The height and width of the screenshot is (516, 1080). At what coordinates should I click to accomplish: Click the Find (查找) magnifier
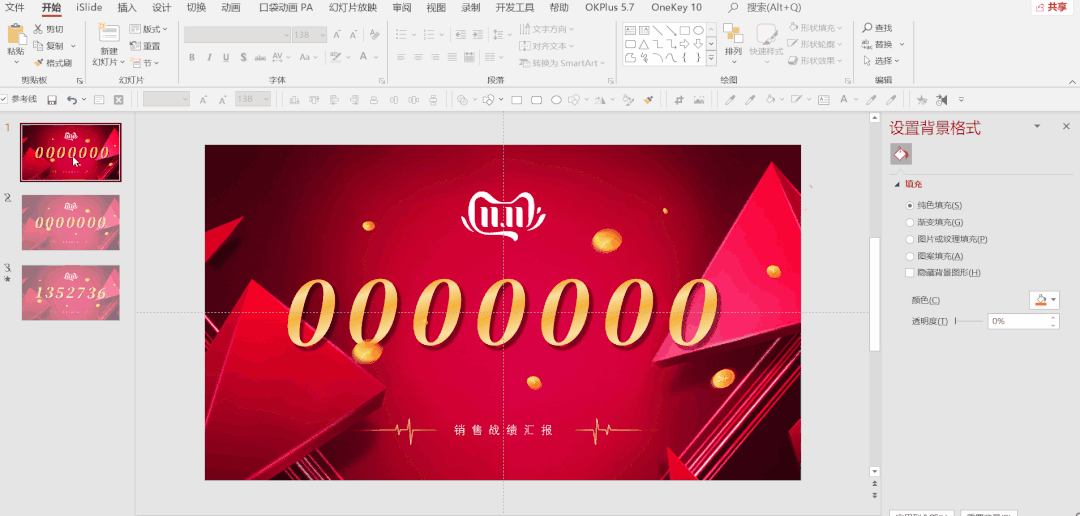pos(867,28)
